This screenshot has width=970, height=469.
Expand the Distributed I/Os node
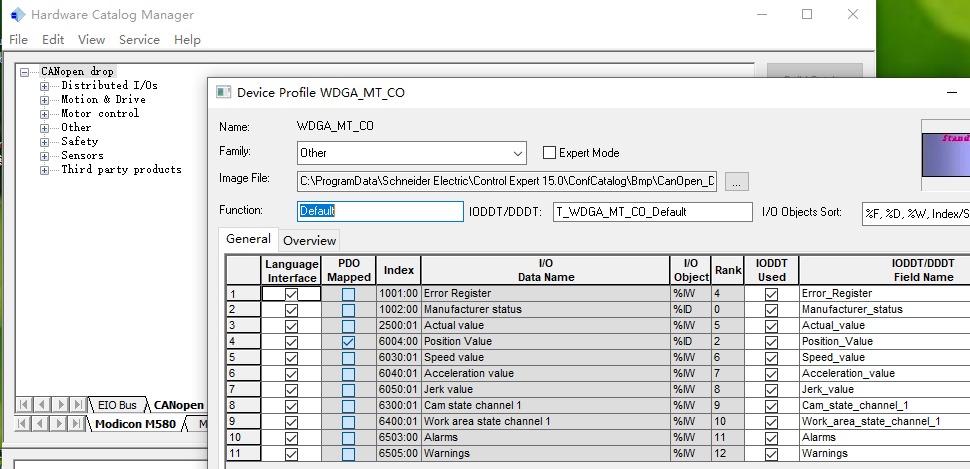45,86
